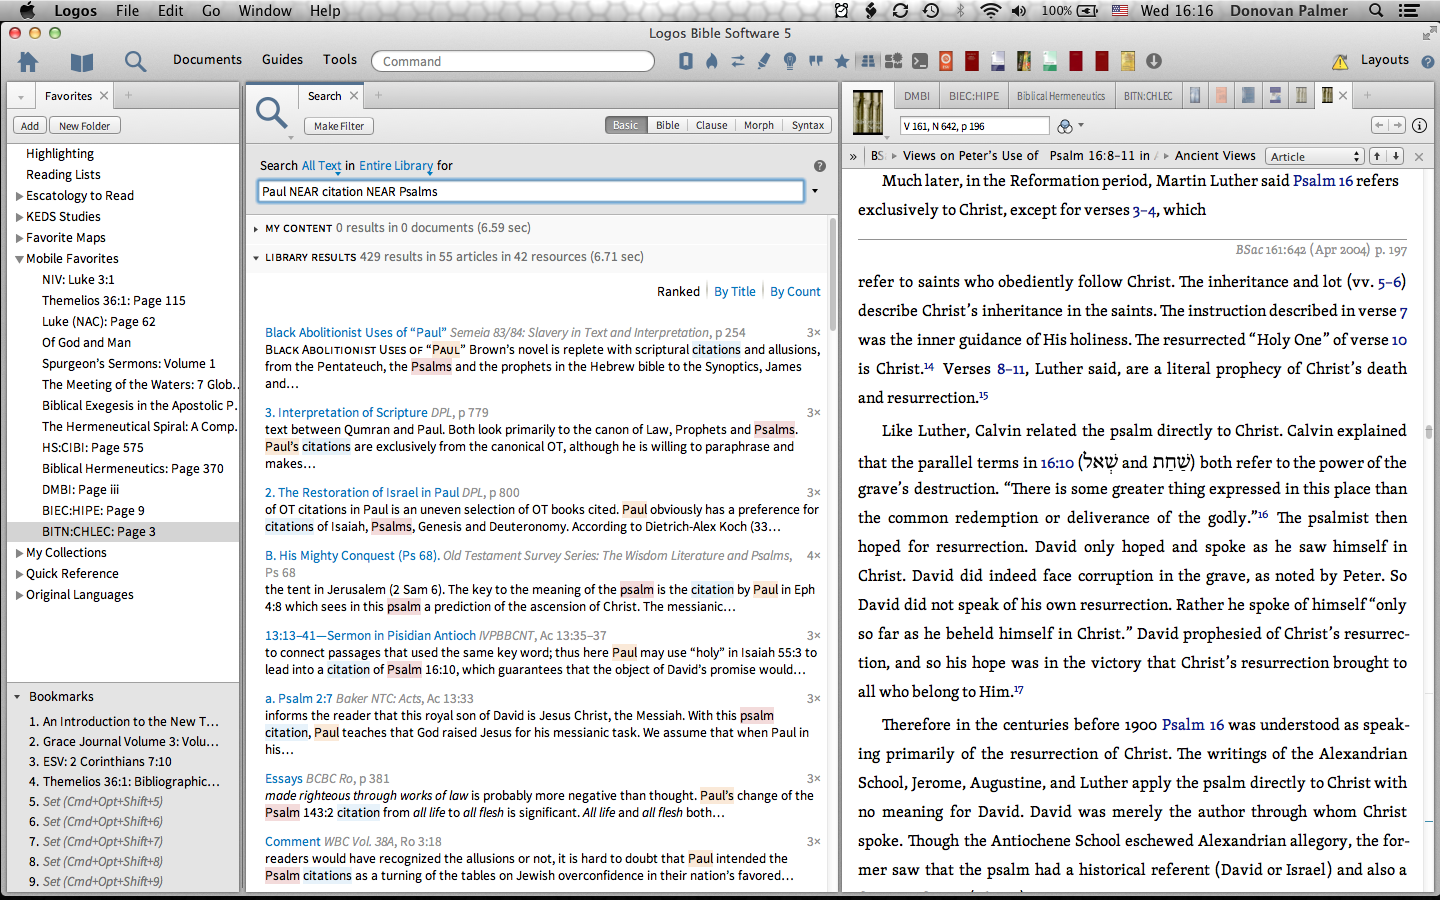Image resolution: width=1440 pixels, height=900 pixels.
Task: Open the Library book icon
Action: [82, 62]
